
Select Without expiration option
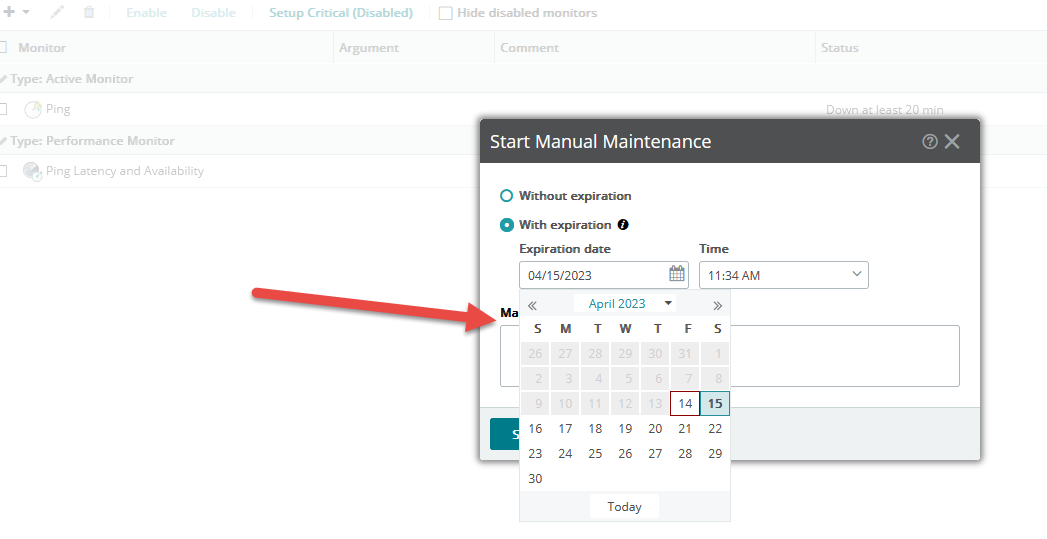[506, 196]
